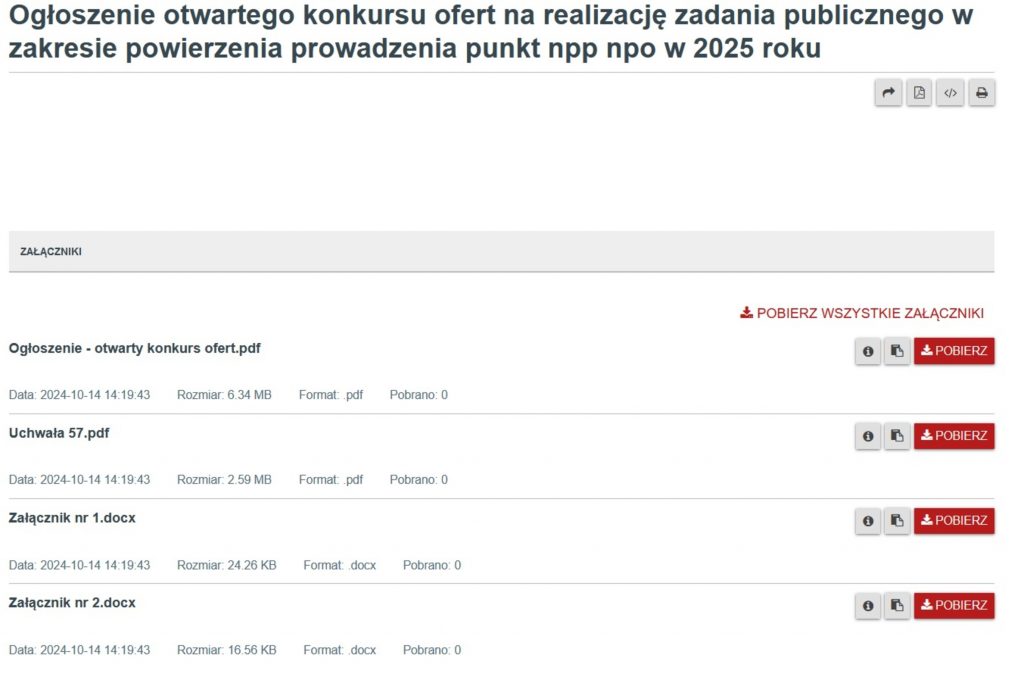Screen dimensions: 1024x680
Task: Click copy icon for Uchwała 57.pdf
Action: [897, 436]
